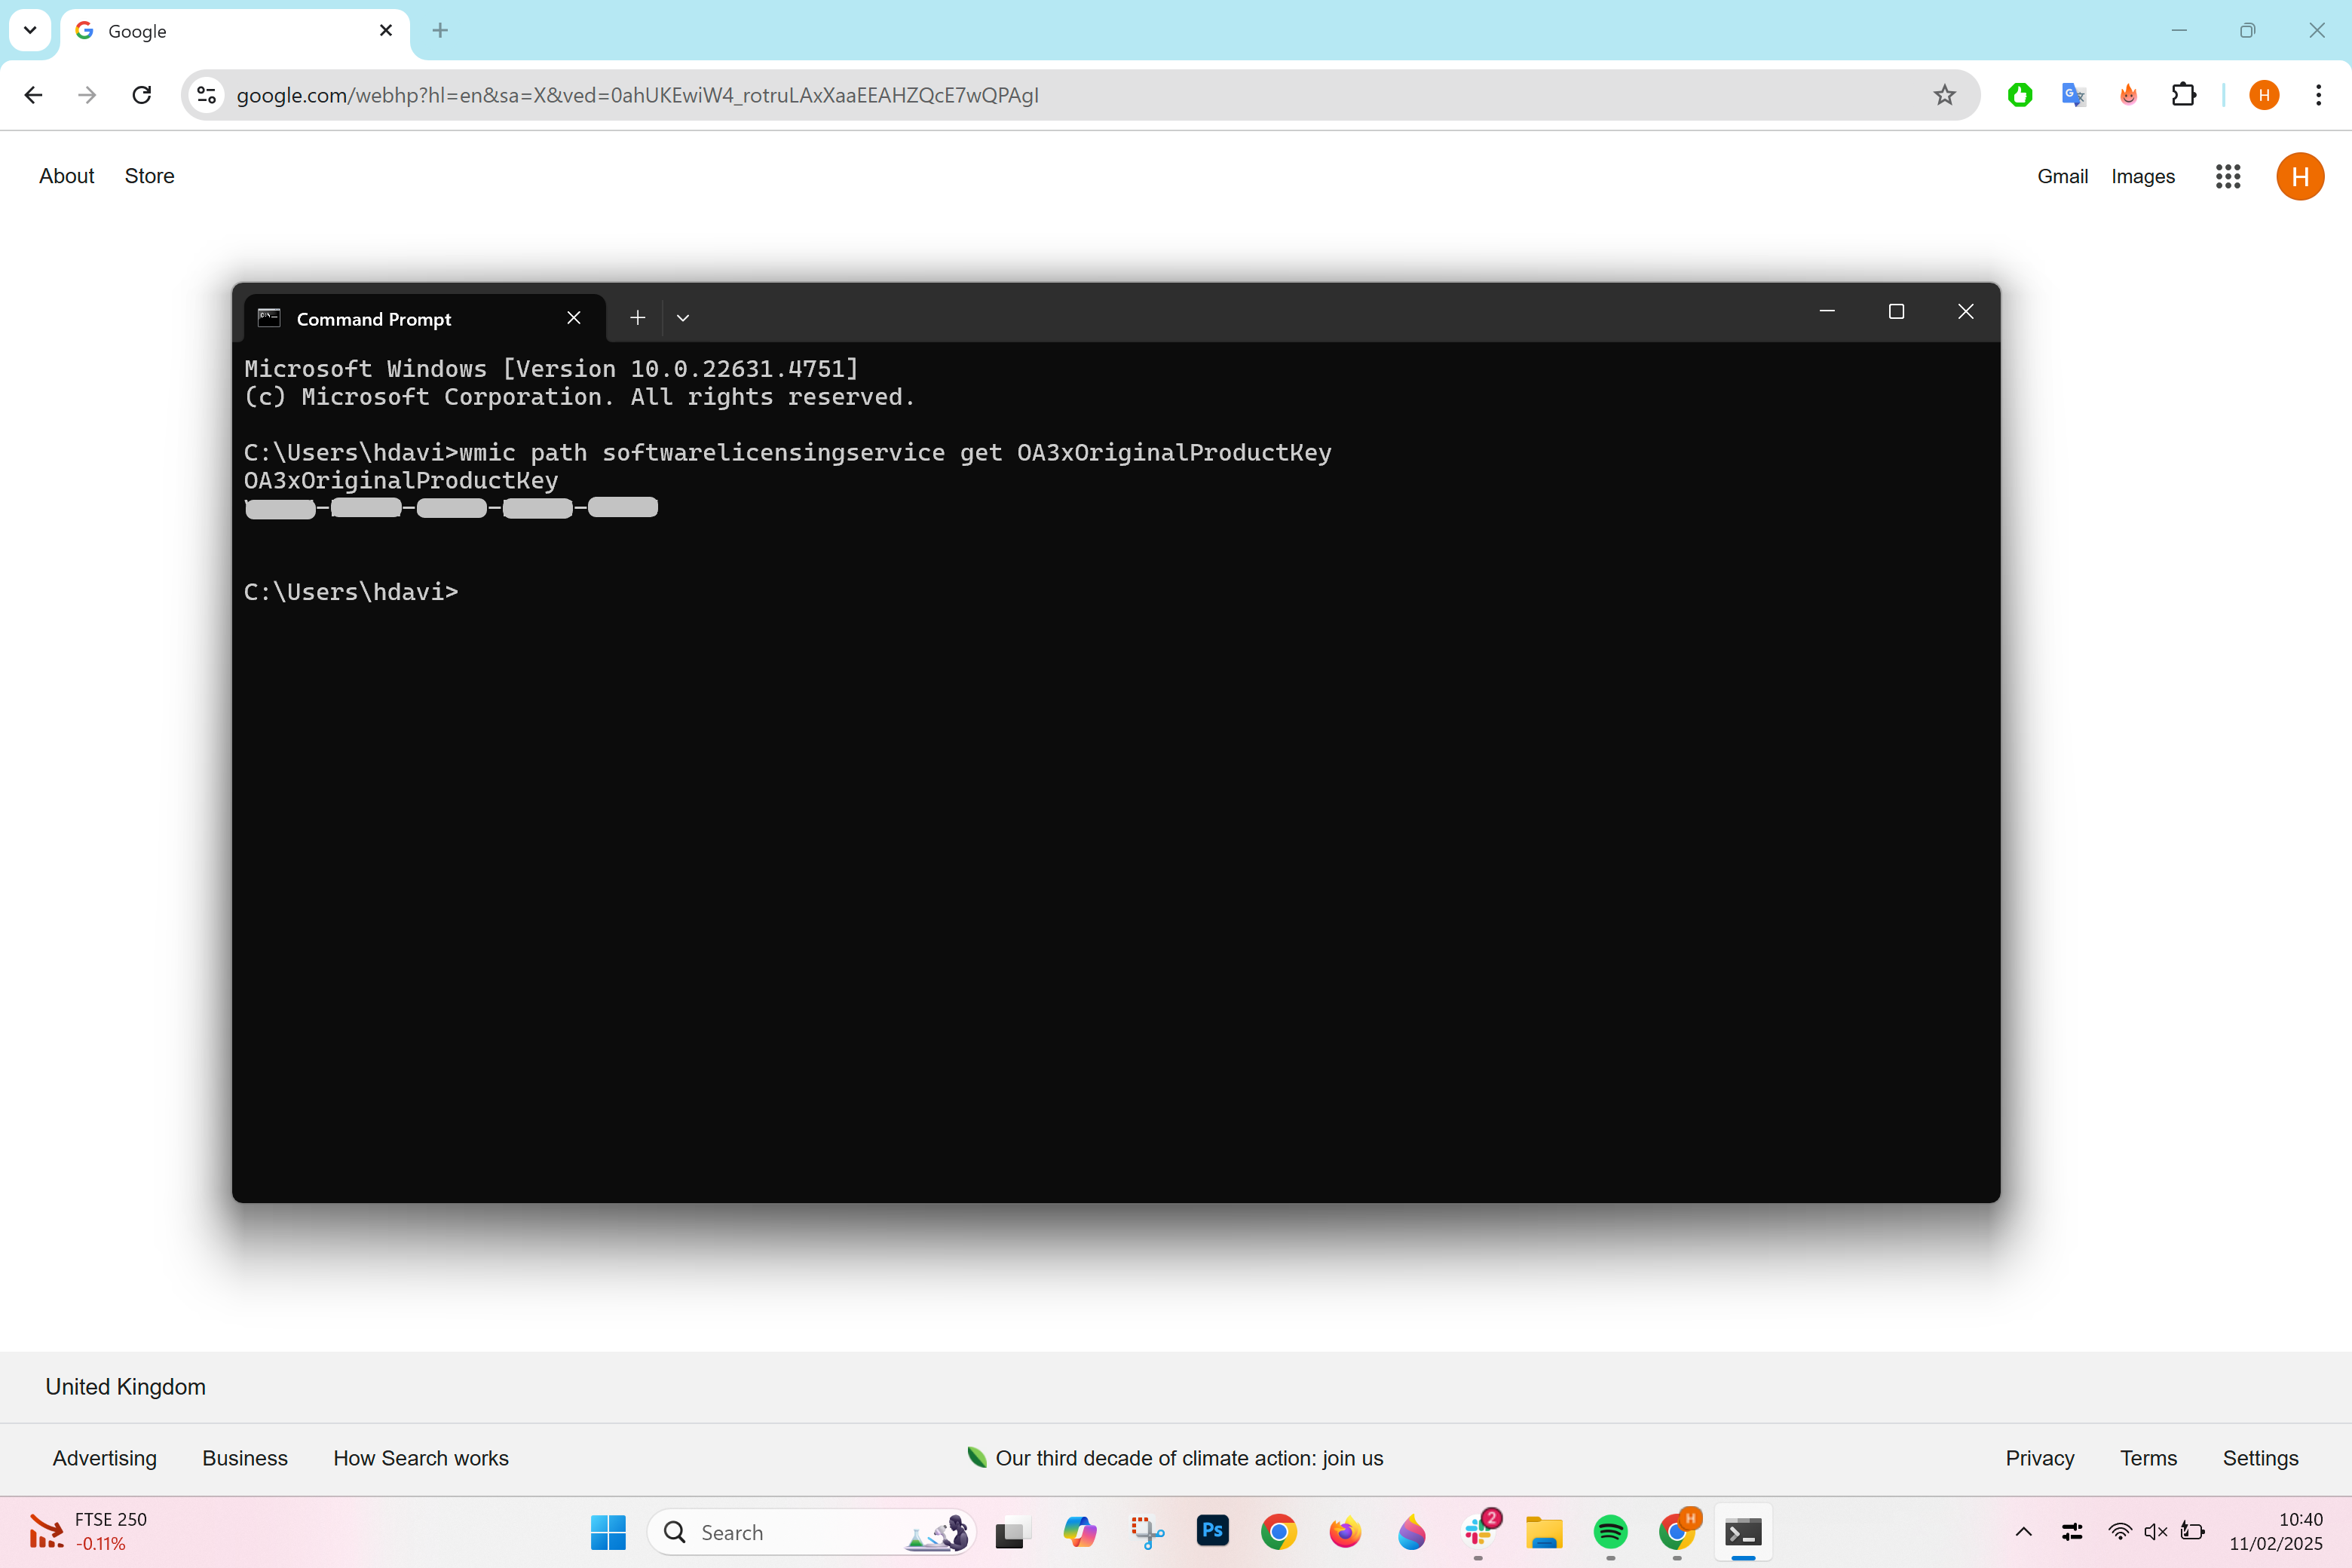Image resolution: width=2352 pixels, height=1568 pixels.
Task: Close the Google browser tab
Action: point(386,31)
